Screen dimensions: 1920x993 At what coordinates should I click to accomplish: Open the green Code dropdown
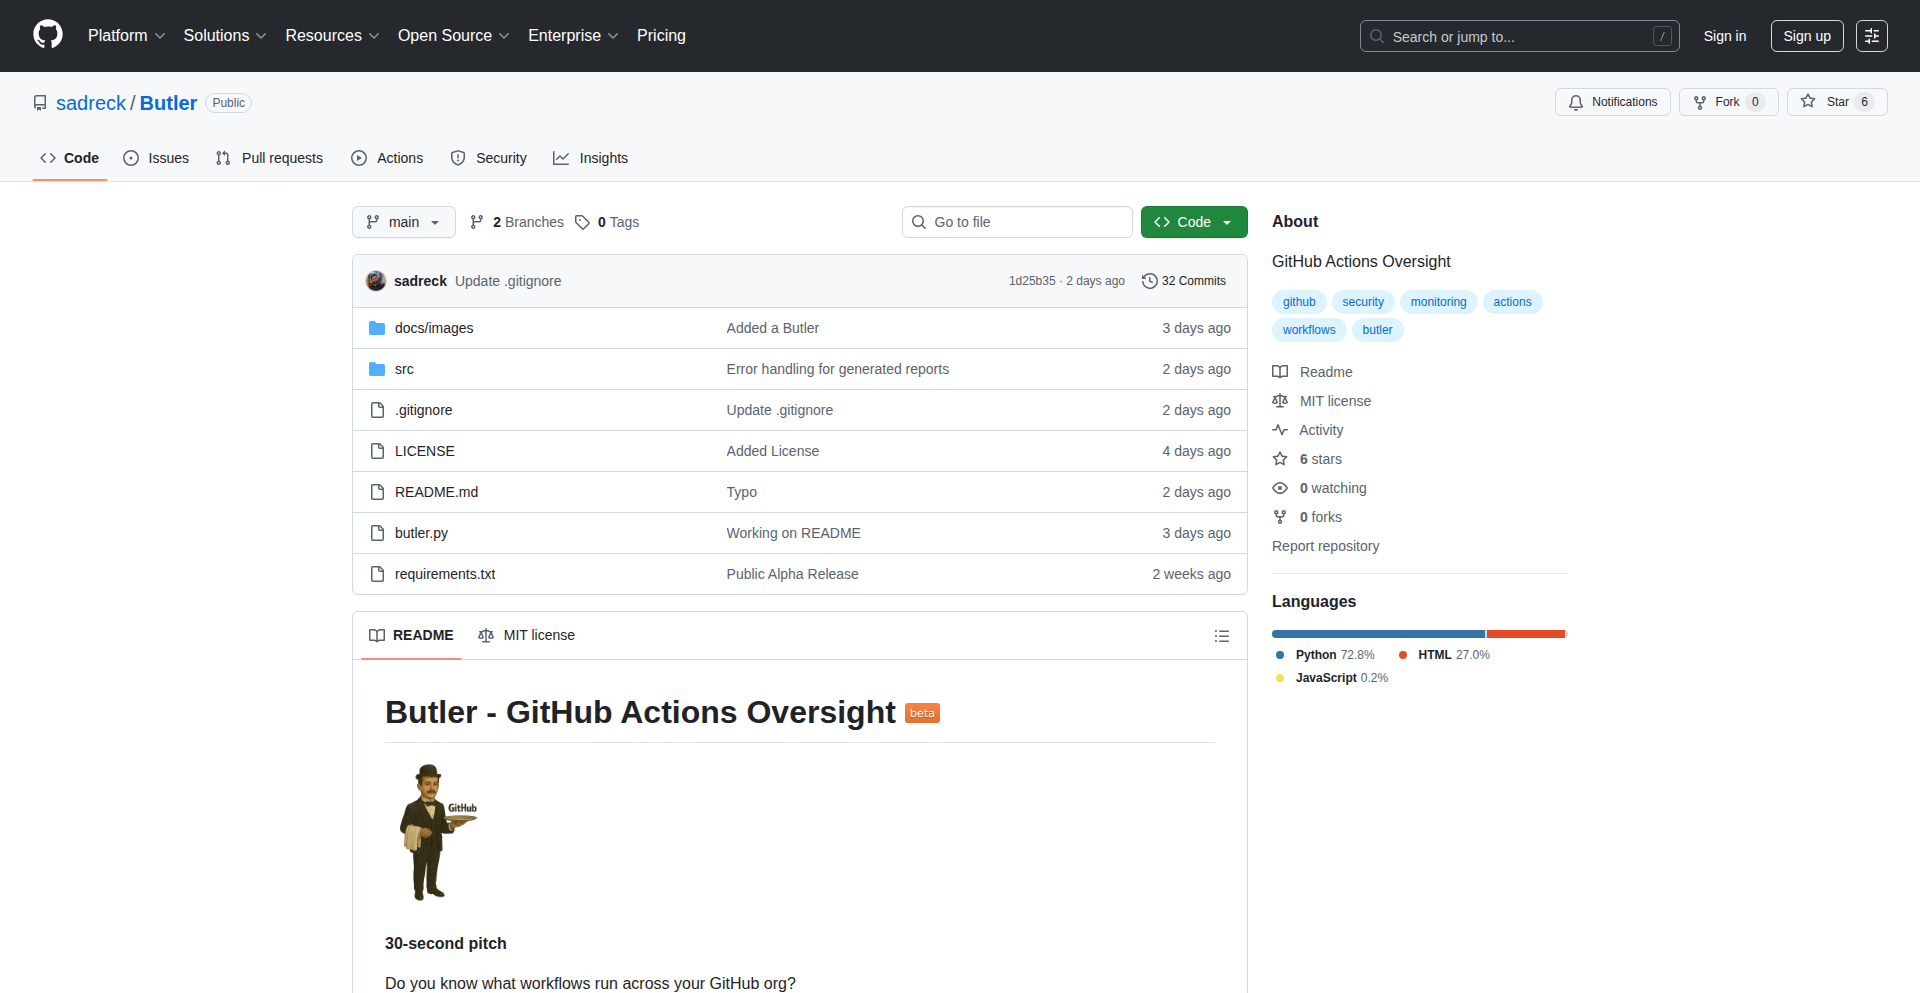coord(1193,222)
